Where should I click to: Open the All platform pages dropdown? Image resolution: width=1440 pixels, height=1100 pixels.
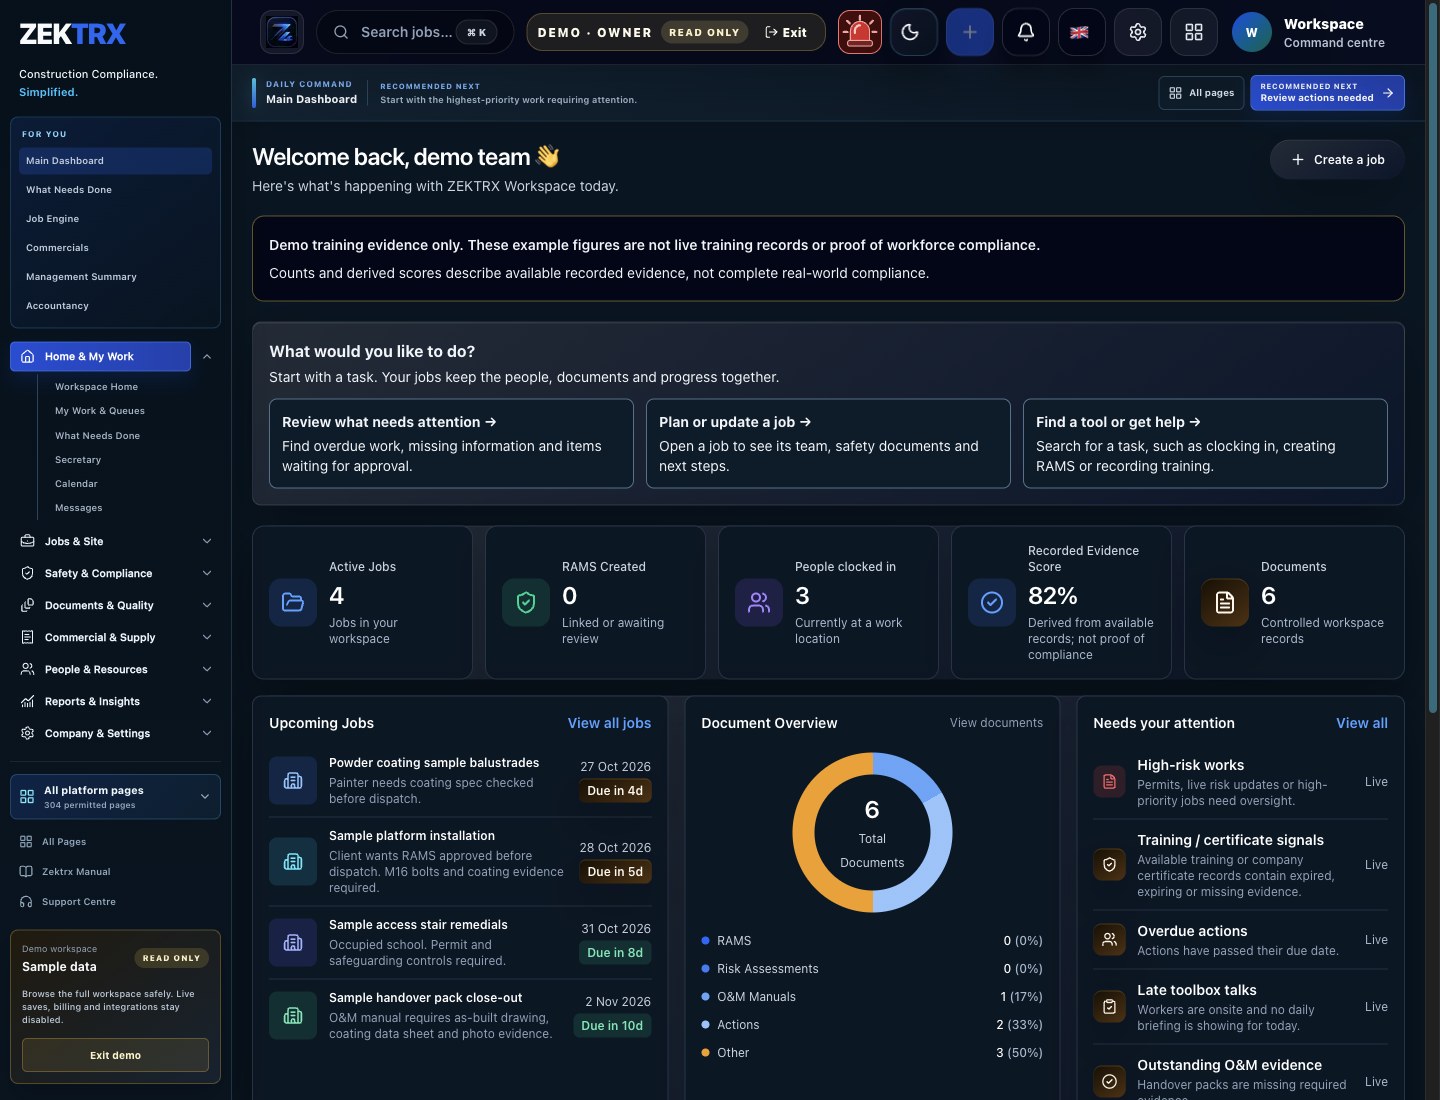pyautogui.click(x=115, y=797)
